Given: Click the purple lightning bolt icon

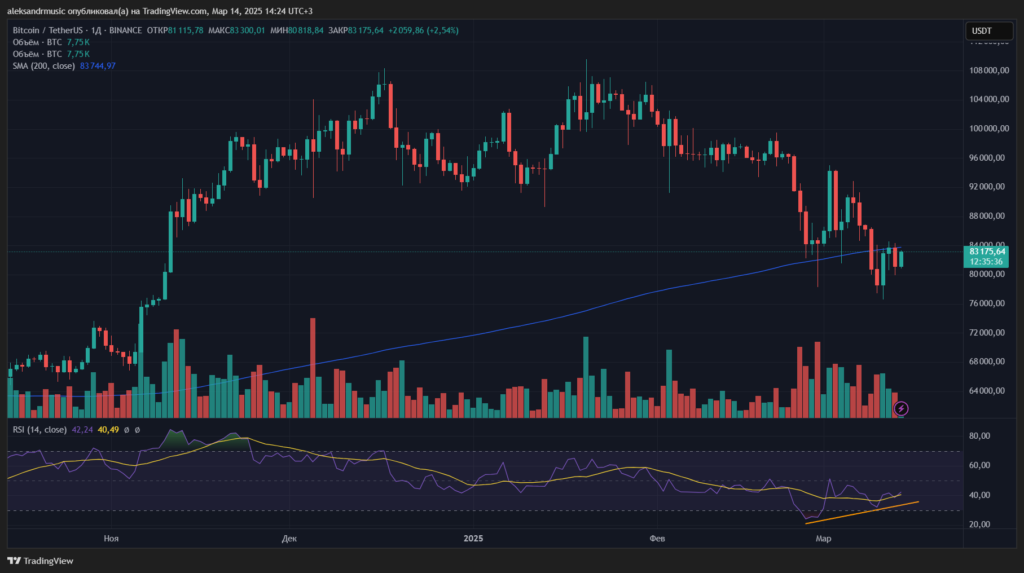Looking at the screenshot, I should (901, 408).
